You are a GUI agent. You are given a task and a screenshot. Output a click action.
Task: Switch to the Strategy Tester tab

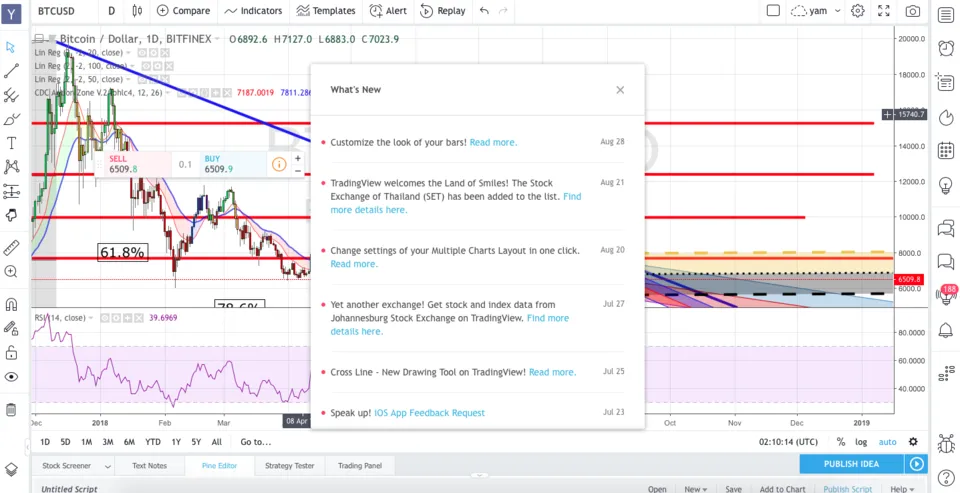coord(290,465)
